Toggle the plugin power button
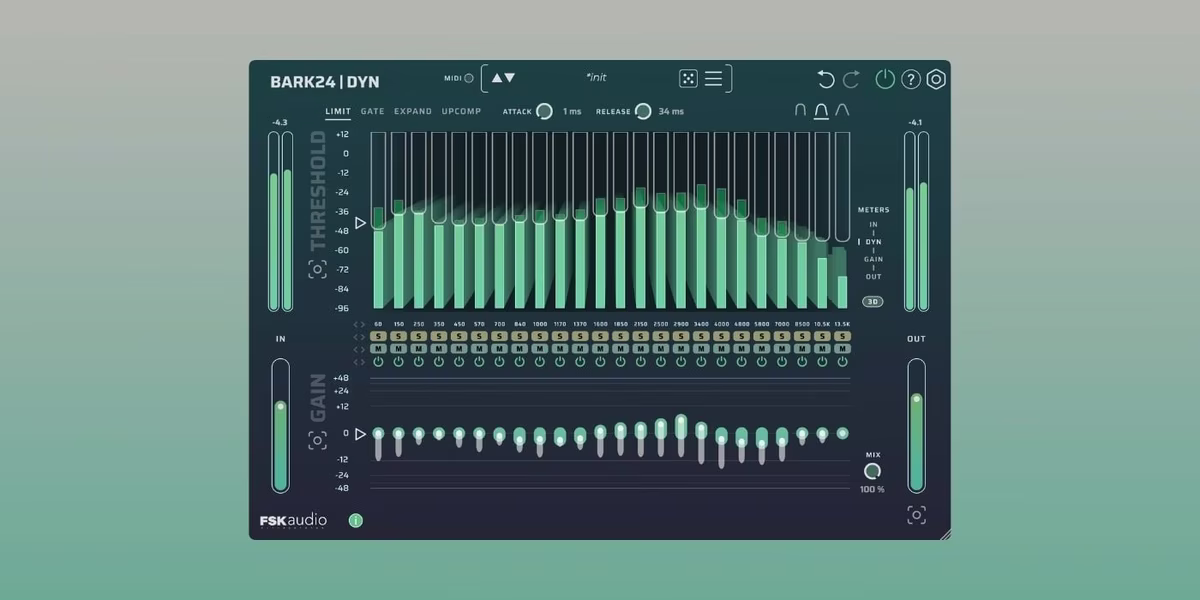Screen dimensions: 1200x600 pyautogui.click(x=884, y=77)
